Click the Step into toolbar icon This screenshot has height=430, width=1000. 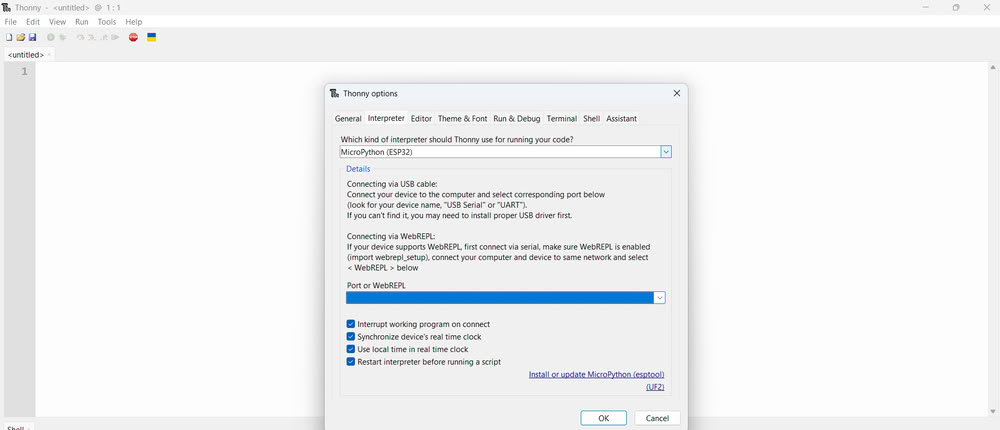92,37
